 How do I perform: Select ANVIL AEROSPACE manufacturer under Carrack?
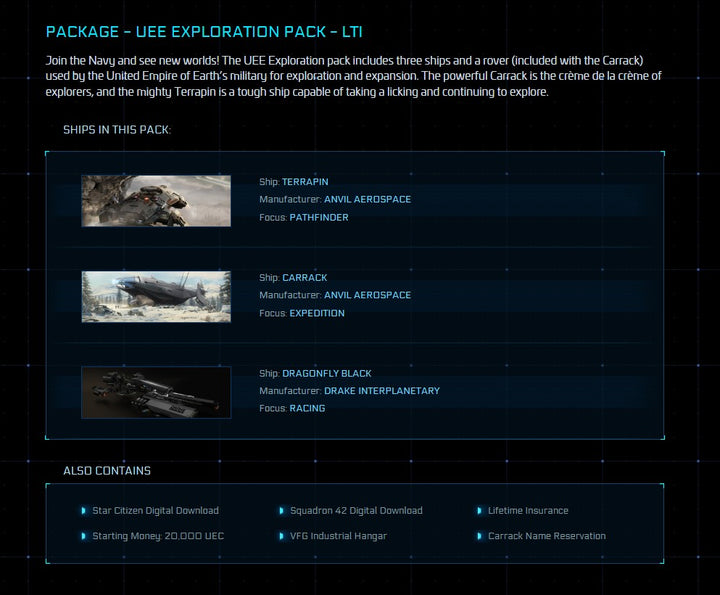367,295
